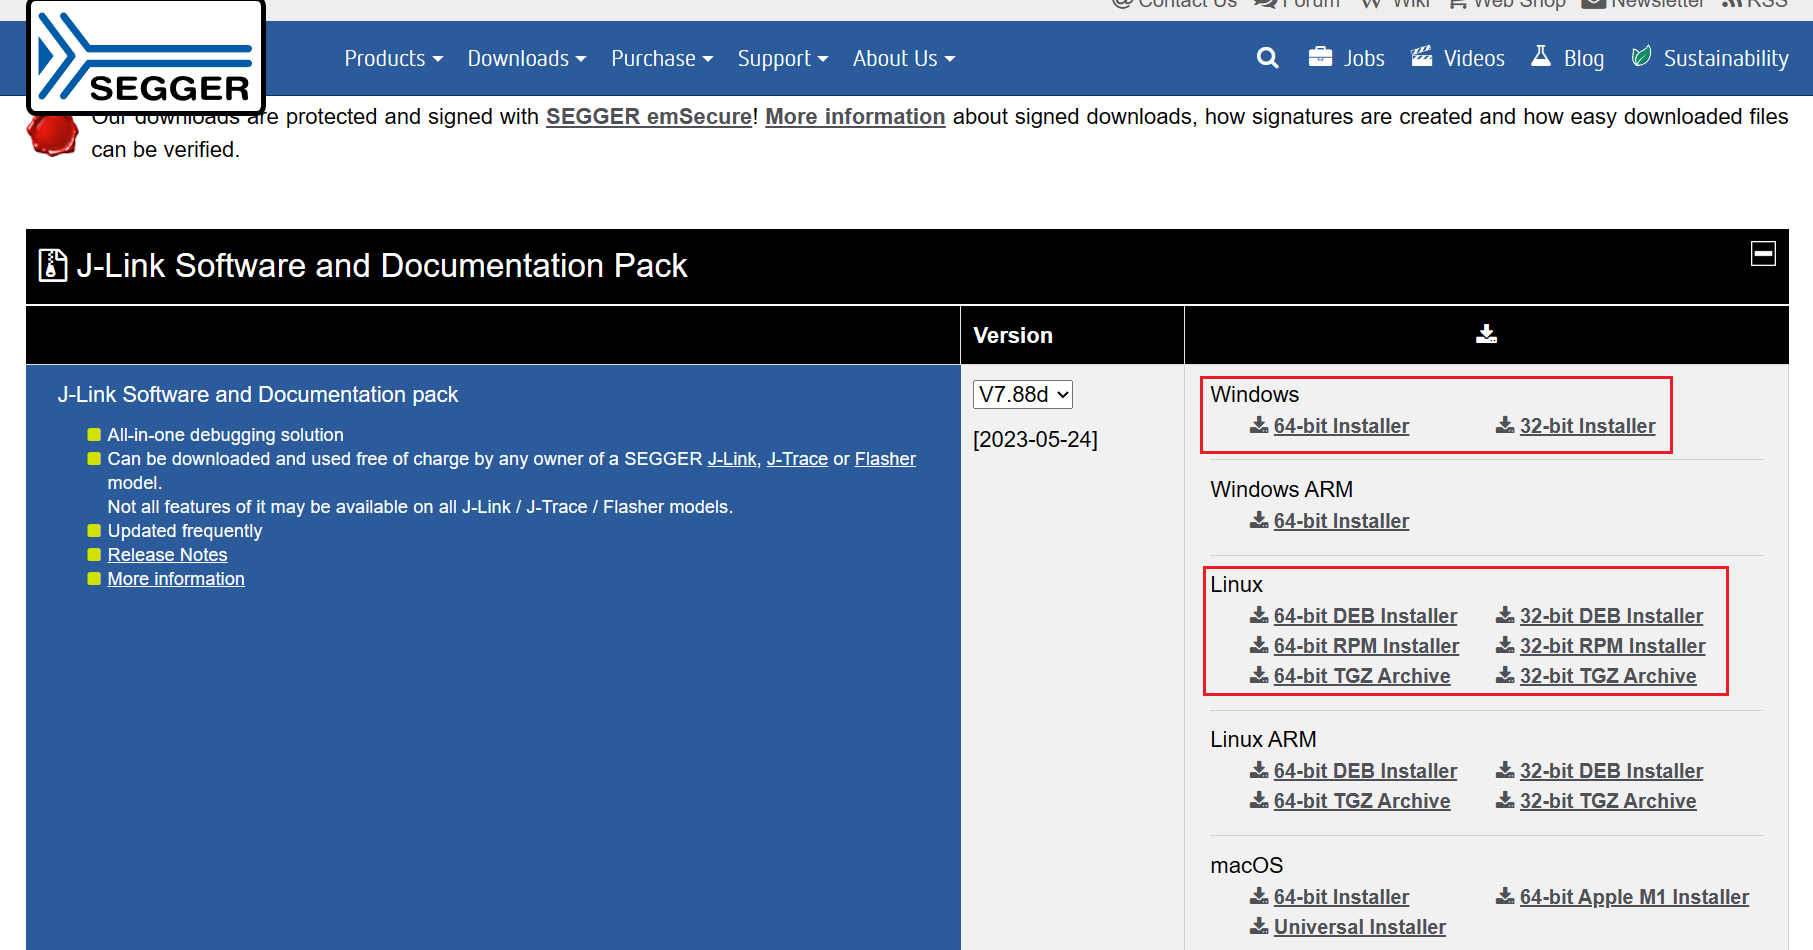Image resolution: width=1813 pixels, height=950 pixels.
Task: Open More information about signed downloads
Action: click(855, 116)
